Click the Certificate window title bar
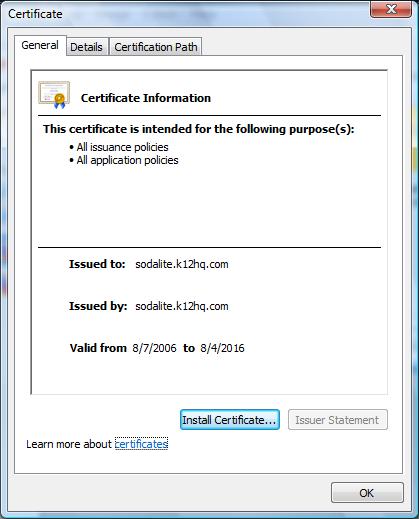Viewport: 419px width, 519px height. tap(187, 14)
